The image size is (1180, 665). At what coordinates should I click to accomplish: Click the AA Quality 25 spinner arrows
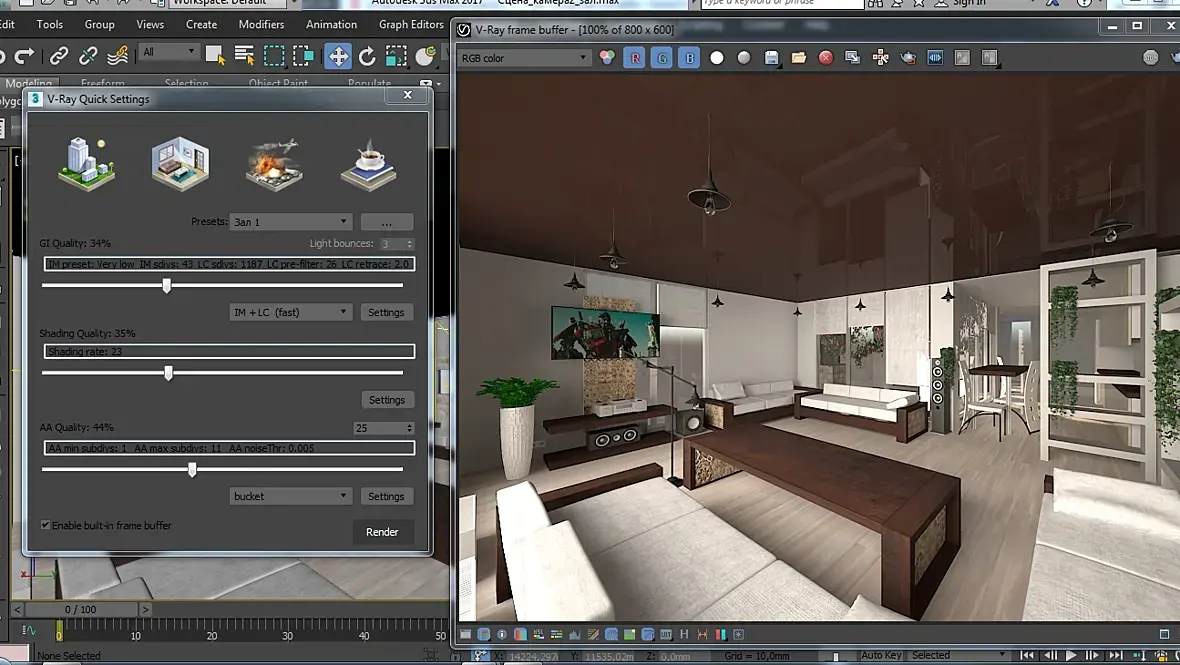409,428
